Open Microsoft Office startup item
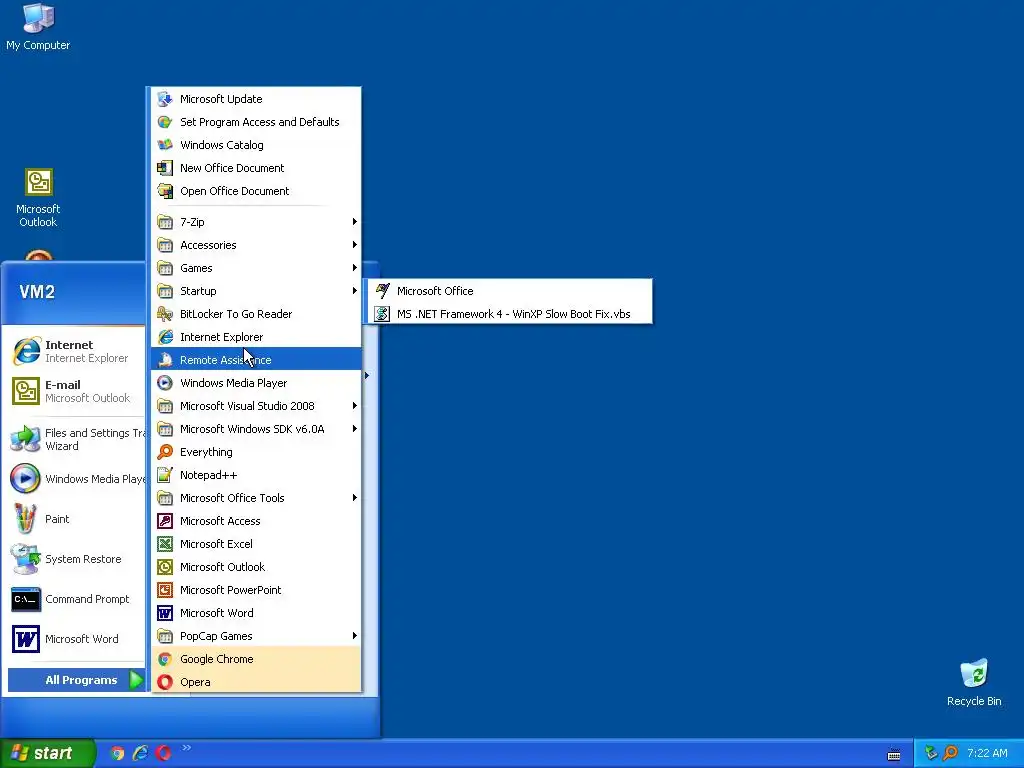1024x768 pixels. (x=510, y=291)
